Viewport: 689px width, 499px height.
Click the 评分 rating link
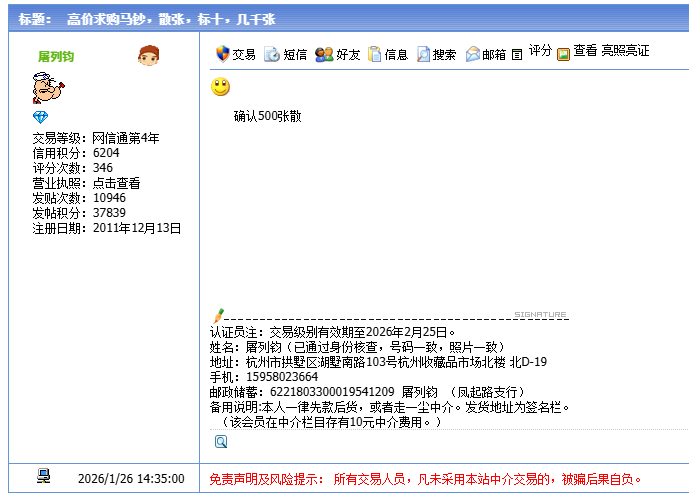(x=540, y=51)
